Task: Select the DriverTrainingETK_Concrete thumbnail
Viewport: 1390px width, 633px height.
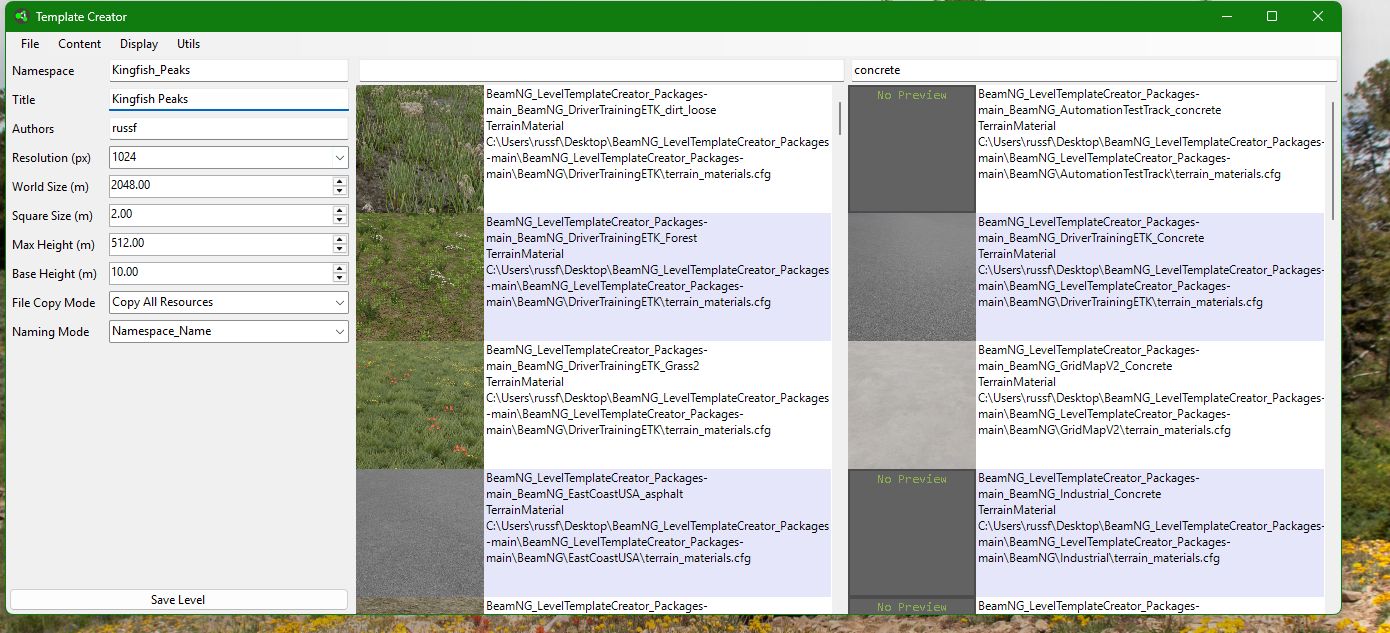Action: point(912,277)
